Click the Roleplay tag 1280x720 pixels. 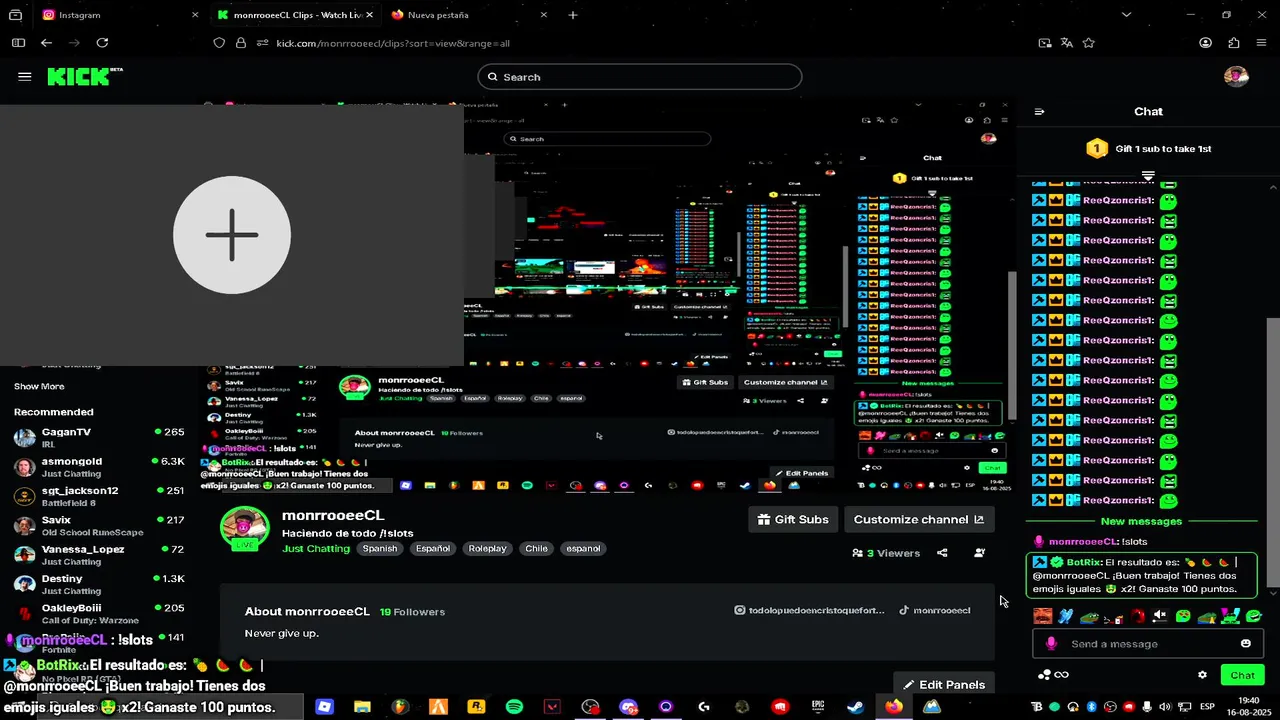pyautogui.click(x=488, y=549)
